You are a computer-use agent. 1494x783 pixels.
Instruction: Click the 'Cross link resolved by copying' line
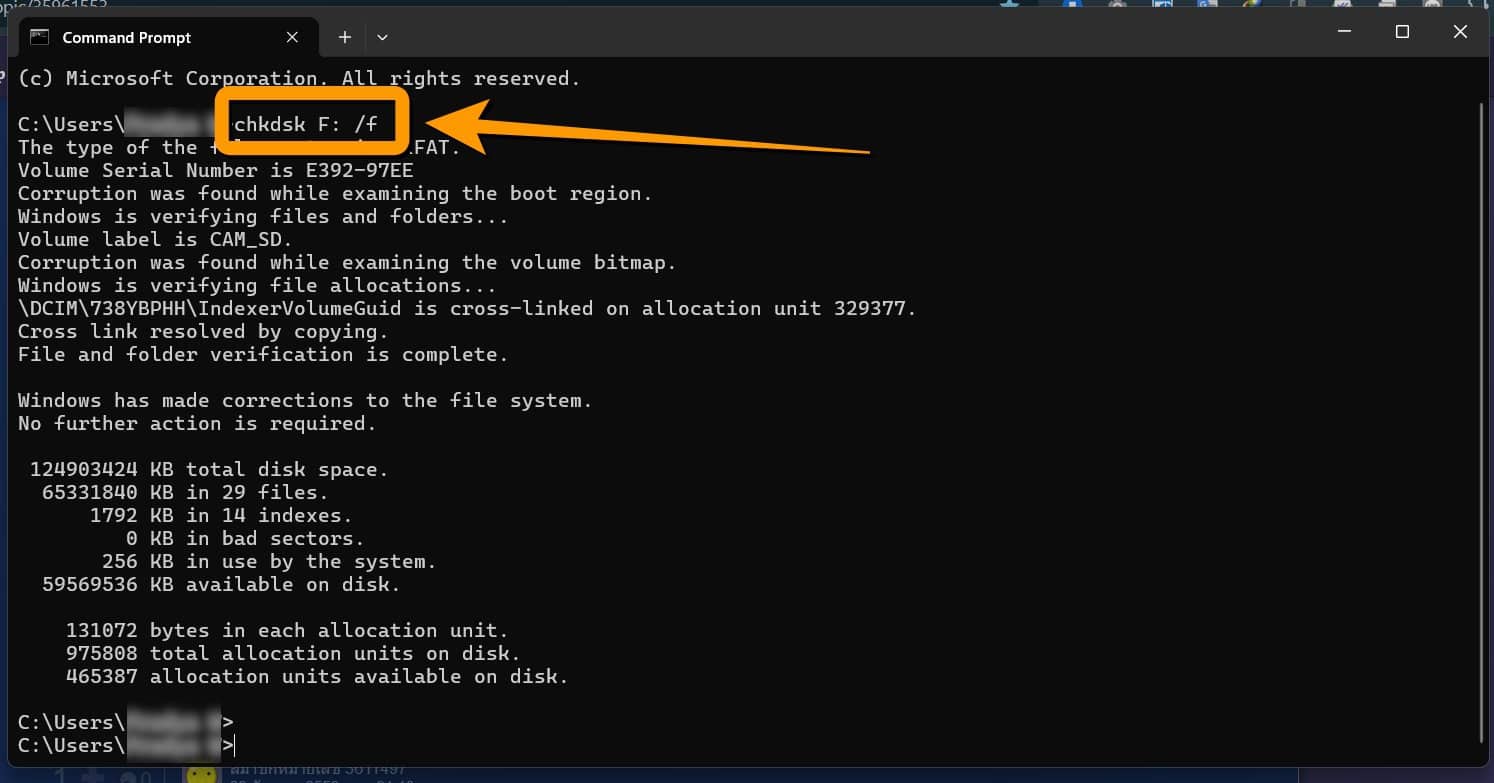203,331
